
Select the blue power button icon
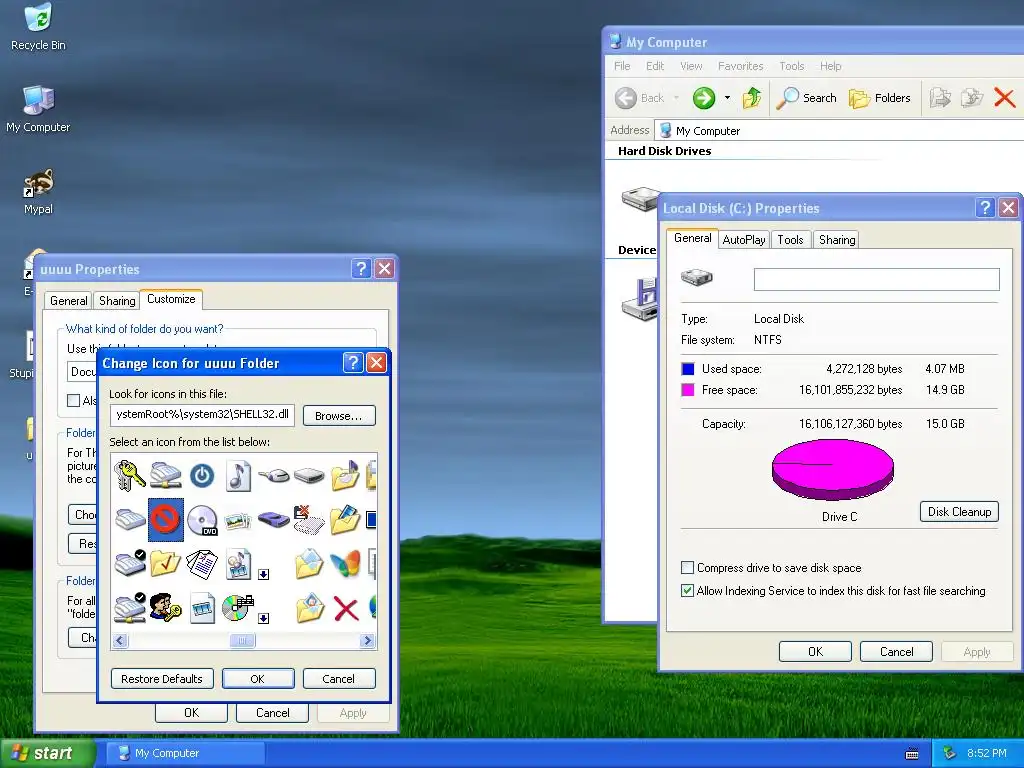(x=202, y=475)
